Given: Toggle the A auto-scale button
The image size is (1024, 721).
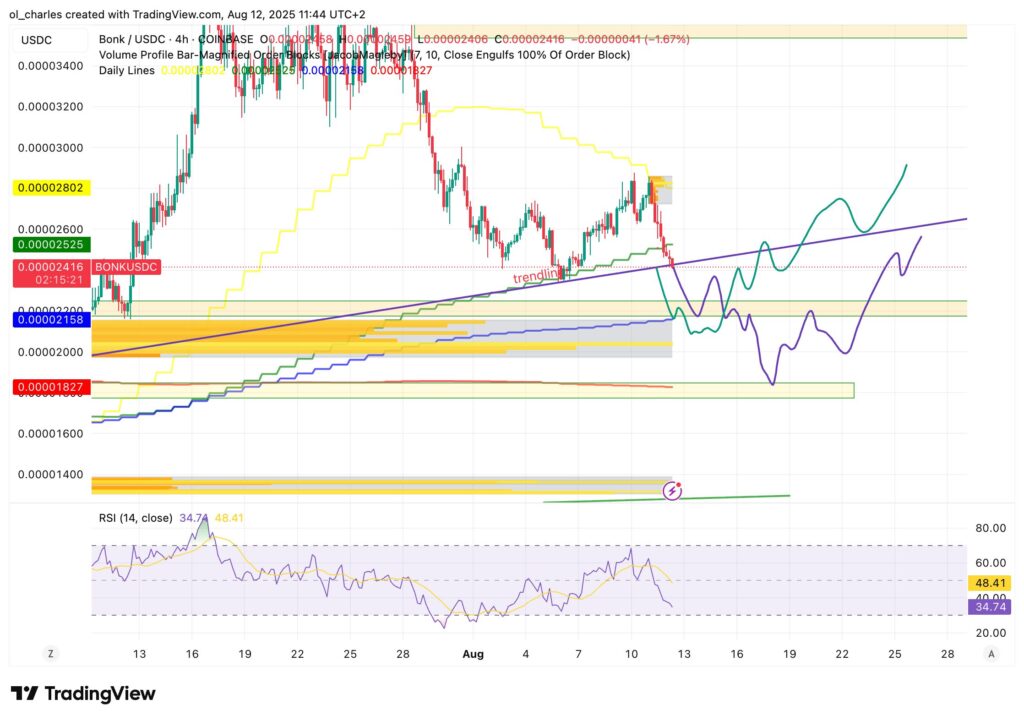Looking at the screenshot, I should point(990,653).
